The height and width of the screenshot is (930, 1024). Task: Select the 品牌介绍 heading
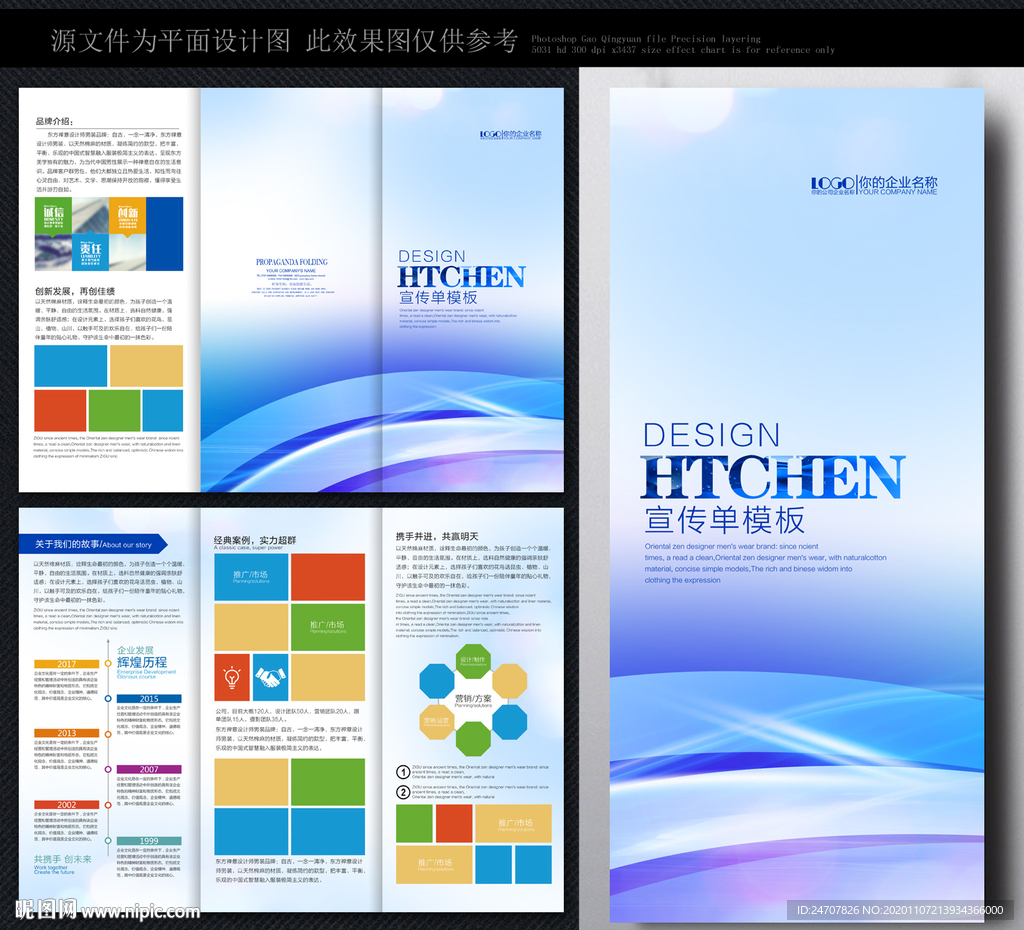coord(54,121)
